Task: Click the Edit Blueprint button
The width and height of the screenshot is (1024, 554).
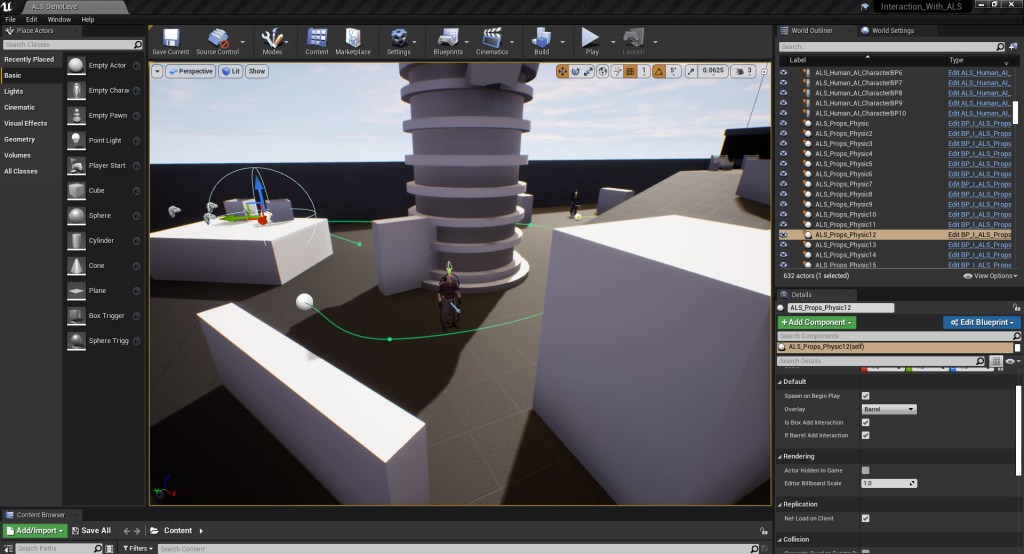Action: (x=981, y=323)
